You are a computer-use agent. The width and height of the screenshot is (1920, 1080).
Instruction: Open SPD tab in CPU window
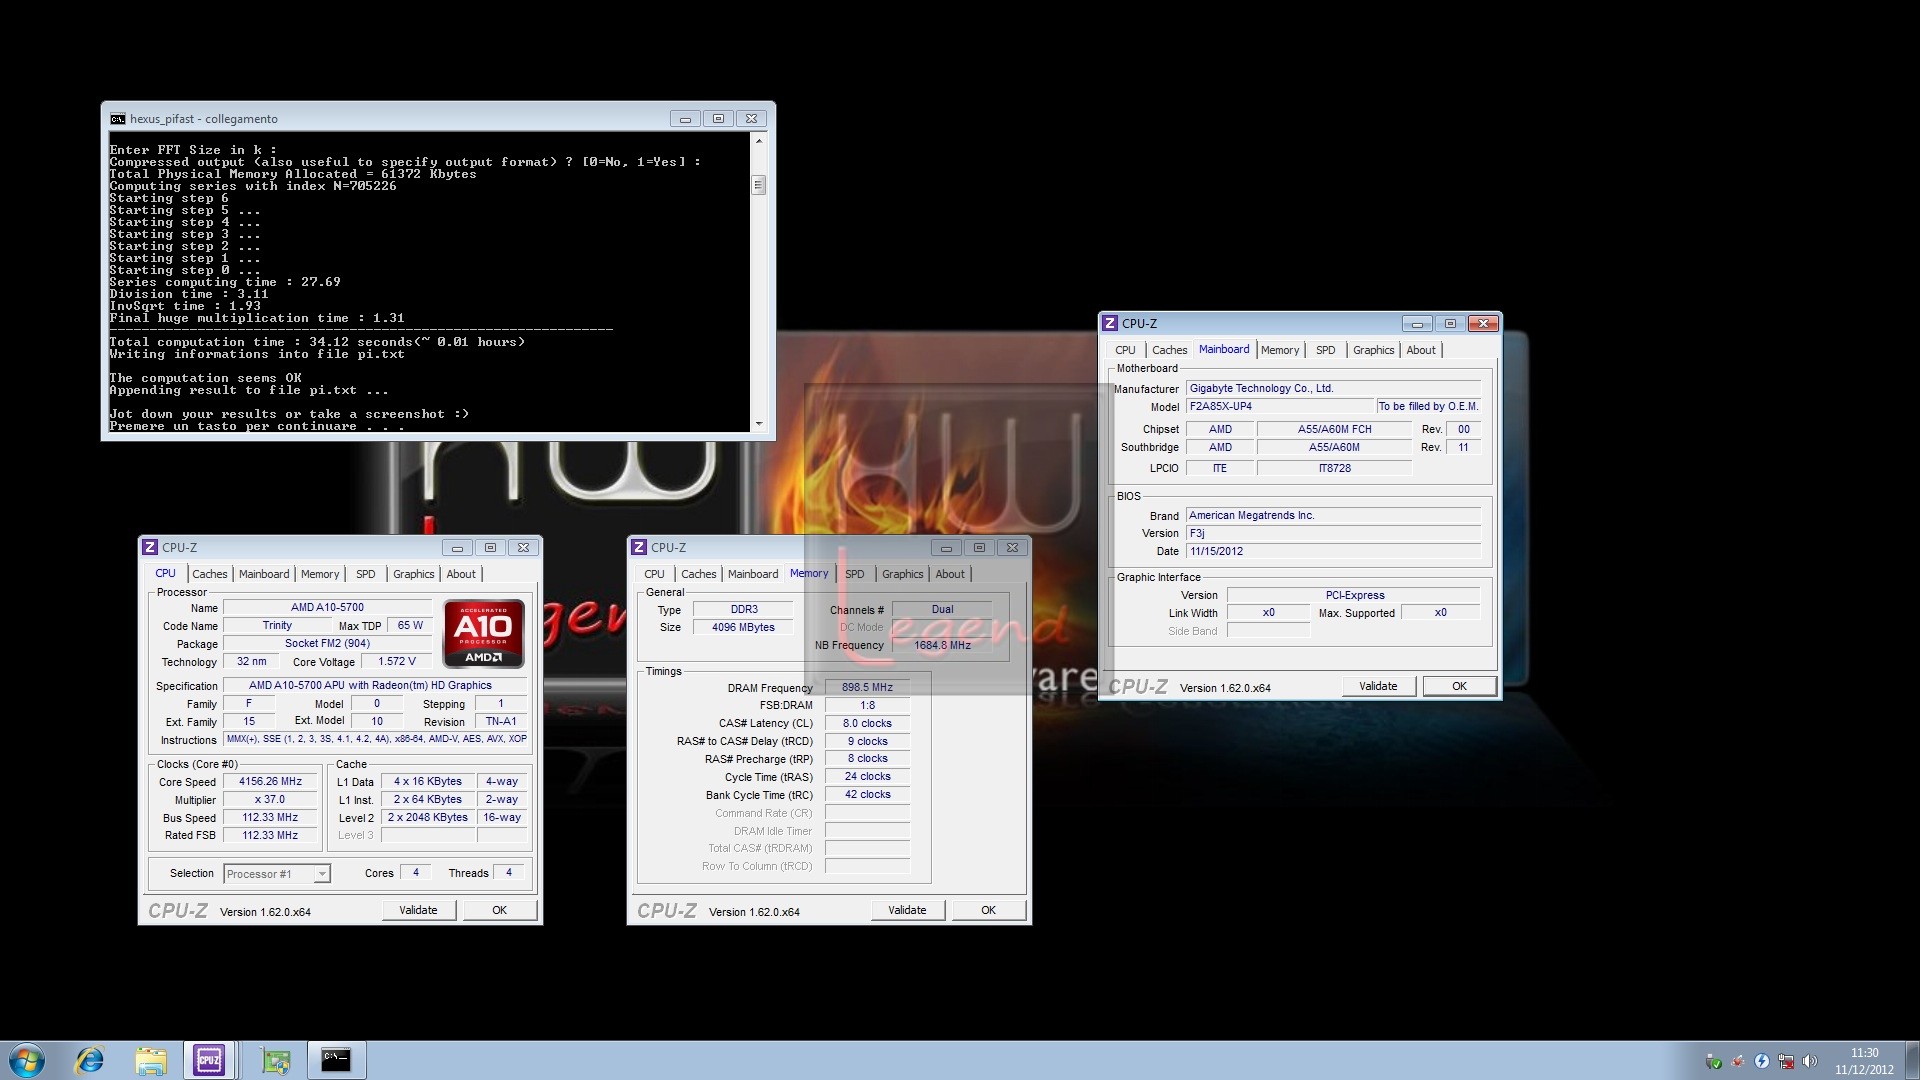tap(366, 574)
